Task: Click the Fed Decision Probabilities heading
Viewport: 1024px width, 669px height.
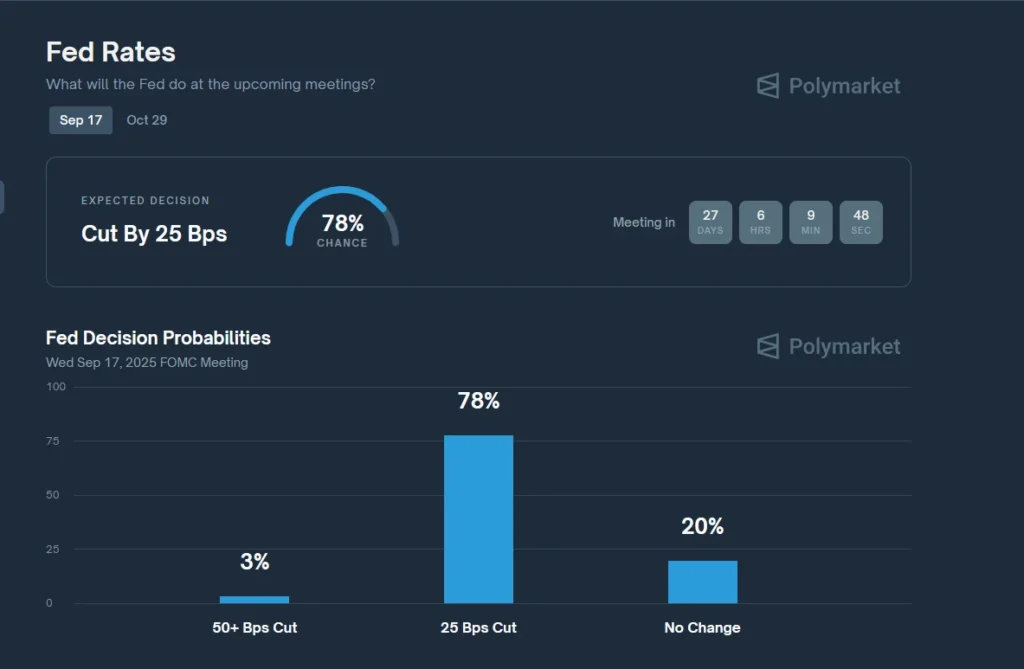Action: tap(158, 338)
